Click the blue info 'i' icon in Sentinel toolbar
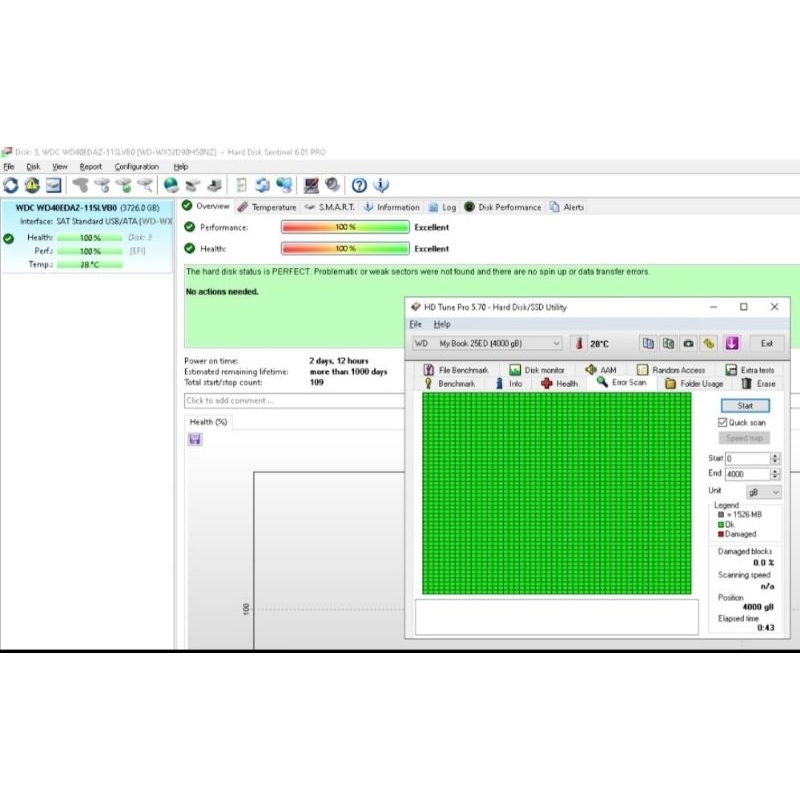This screenshot has width=800, height=800. click(381, 185)
